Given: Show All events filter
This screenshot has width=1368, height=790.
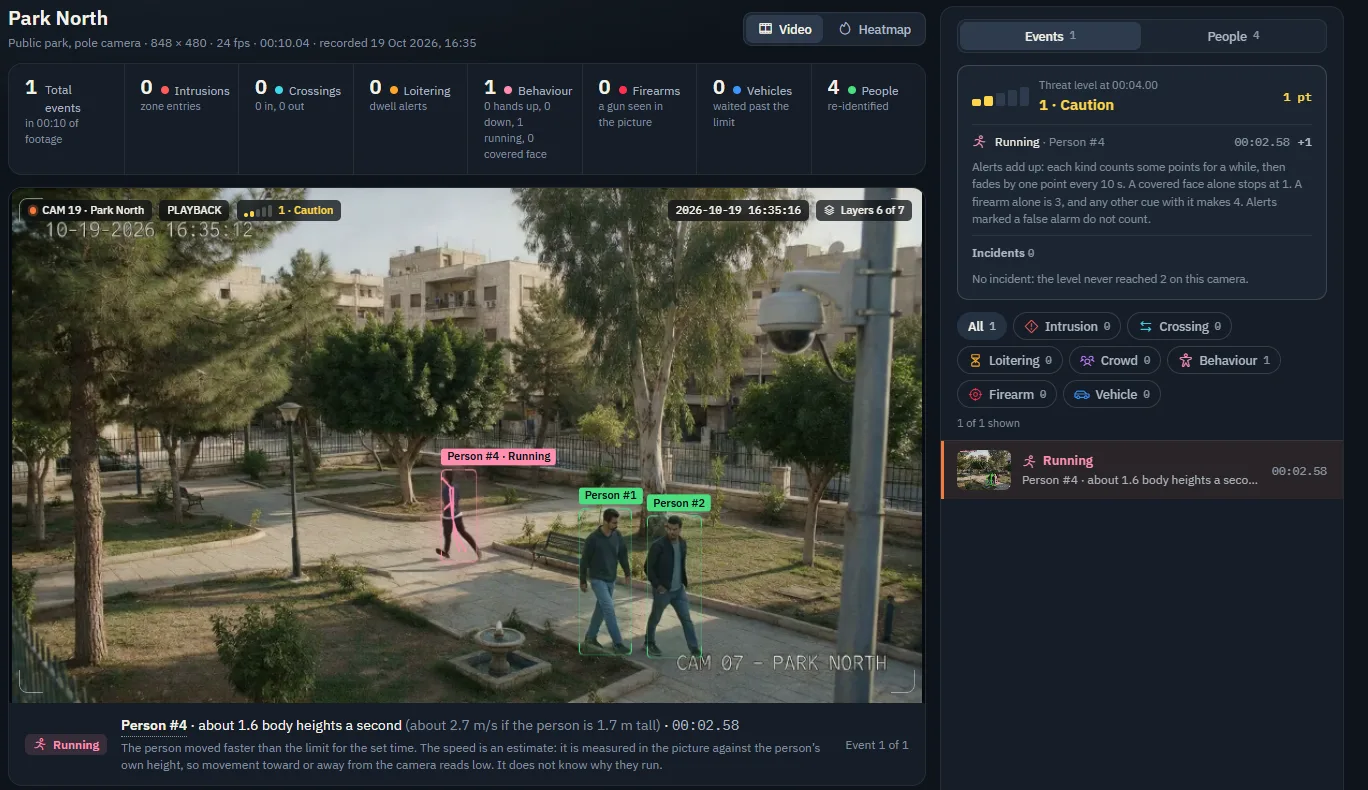Looking at the screenshot, I should point(982,326).
